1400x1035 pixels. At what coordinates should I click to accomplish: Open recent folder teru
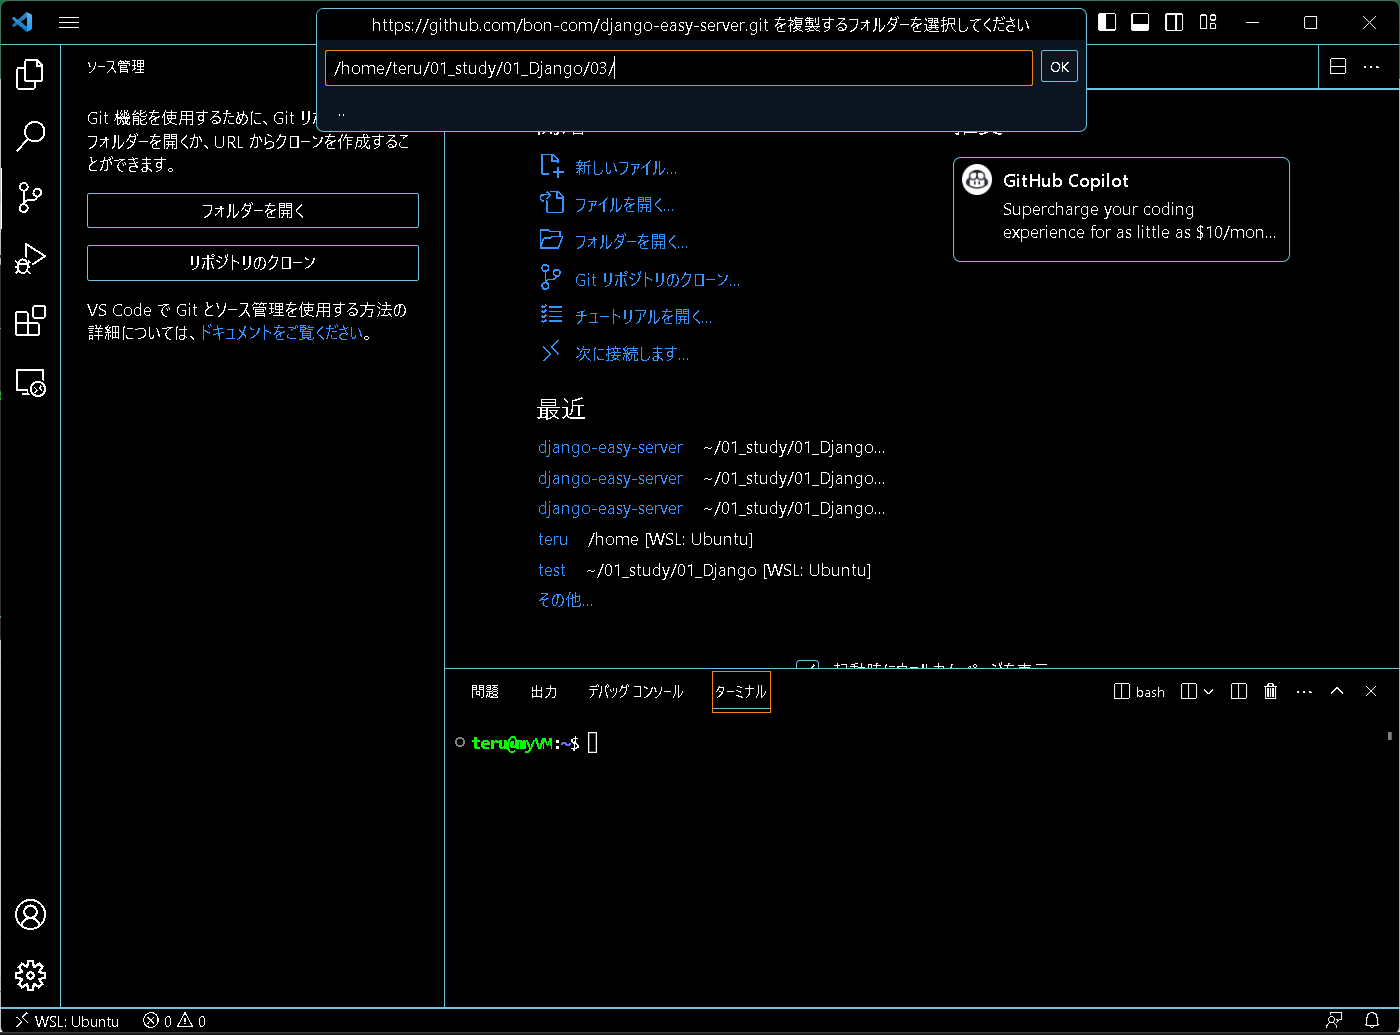coord(553,539)
